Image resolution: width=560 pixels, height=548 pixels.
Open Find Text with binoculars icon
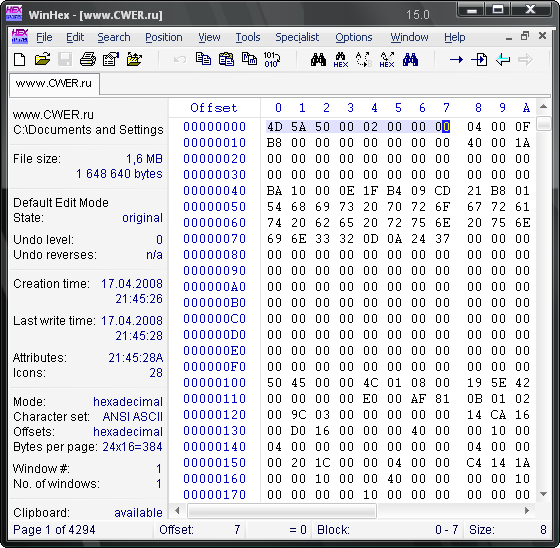pyautogui.click(x=318, y=59)
